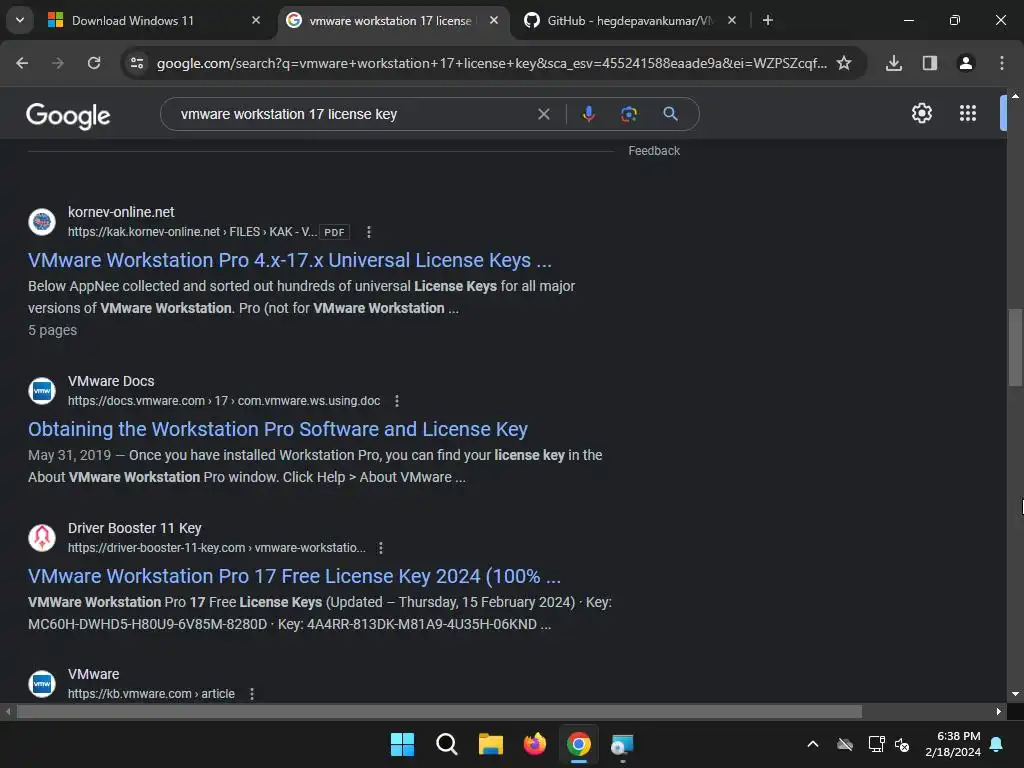This screenshot has height=768, width=1024.
Task: Close the GitHub tab
Action: (x=731, y=20)
